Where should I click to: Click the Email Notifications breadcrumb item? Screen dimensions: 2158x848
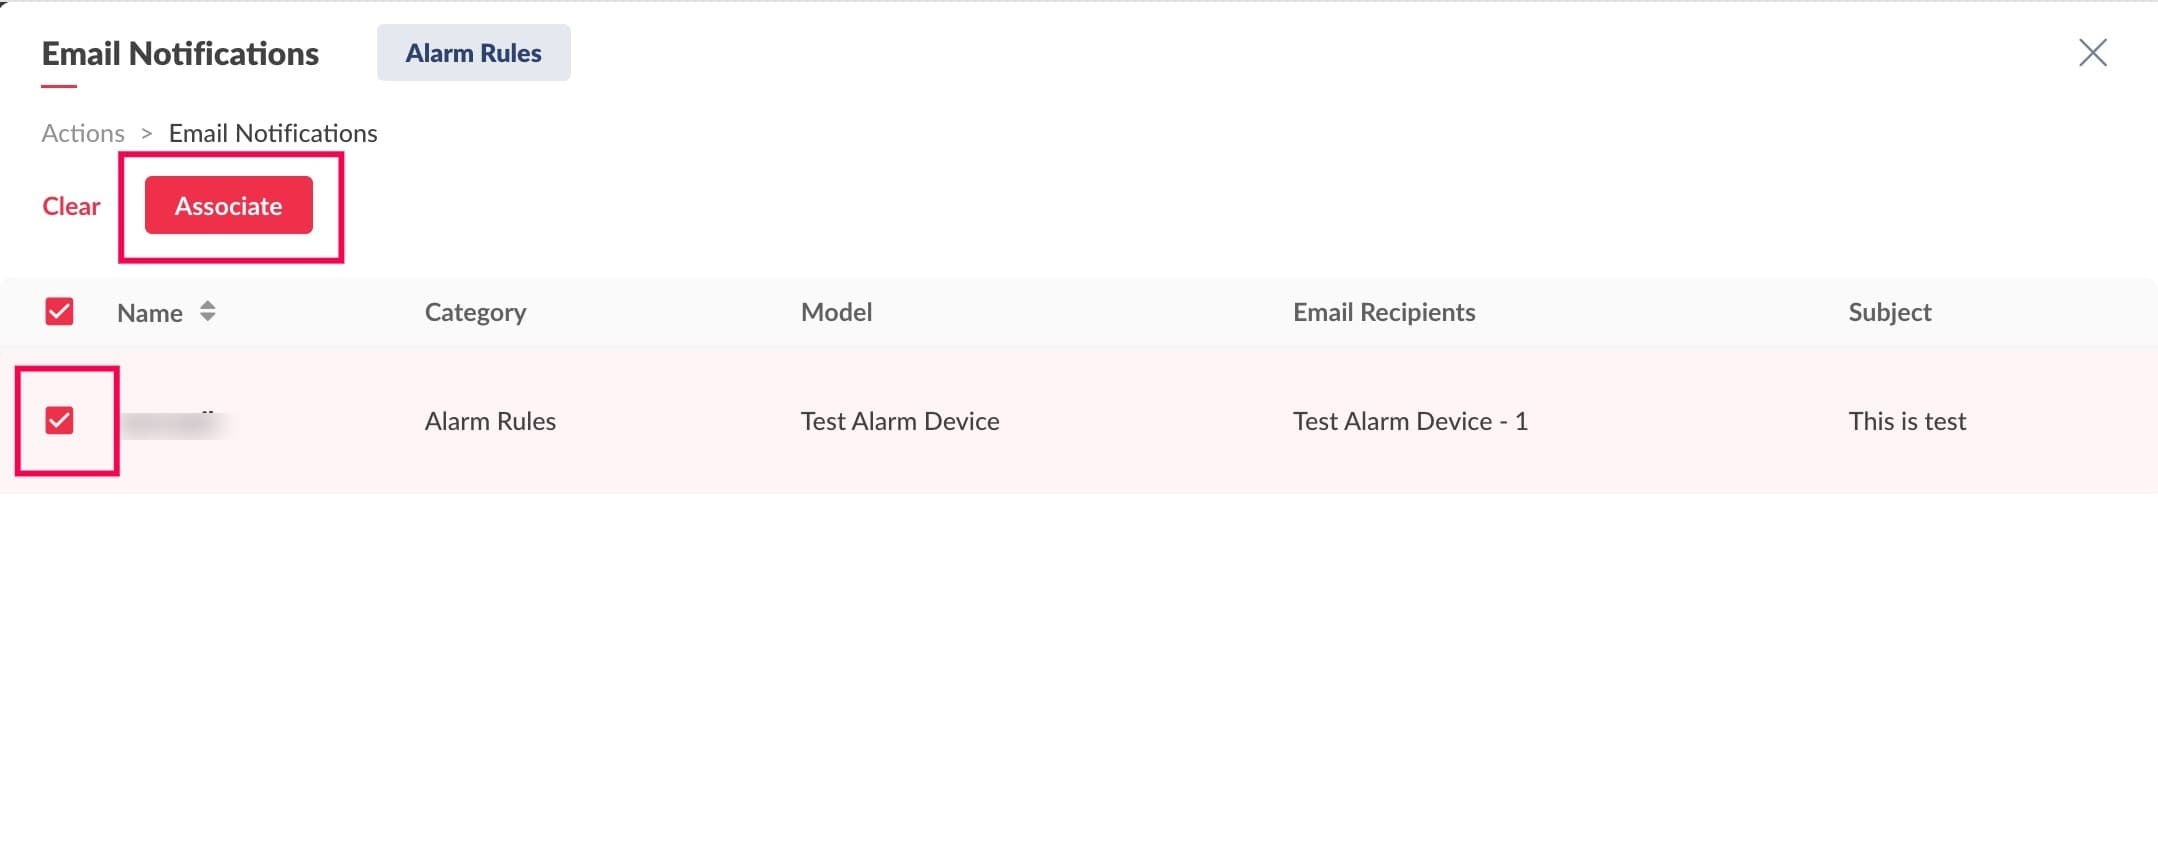(x=273, y=133)
